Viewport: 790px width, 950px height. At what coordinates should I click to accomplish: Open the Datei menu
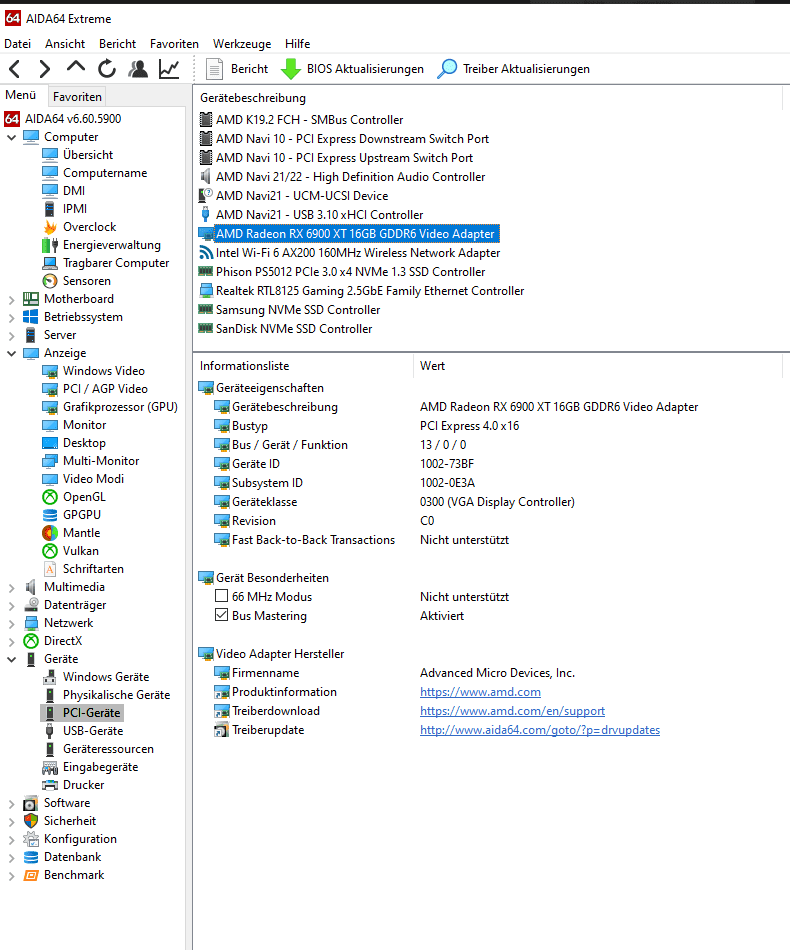18,44
